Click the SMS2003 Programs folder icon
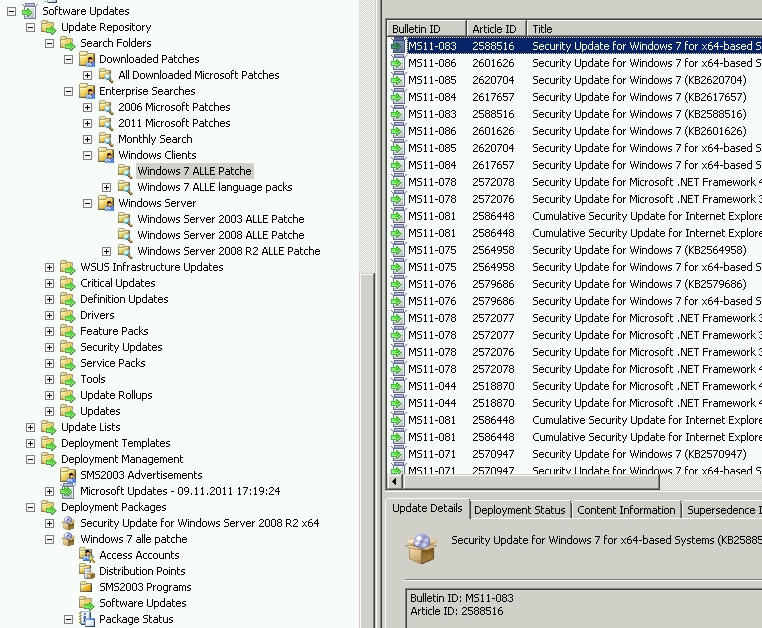This screenshot has width=762, height=628. (87, 587)
